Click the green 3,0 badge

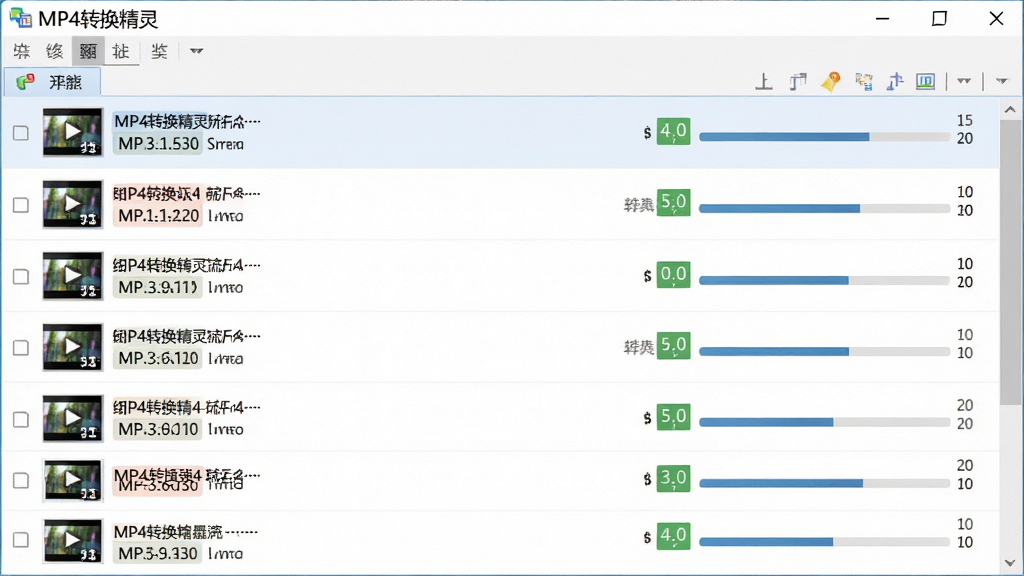click(673, 478)
